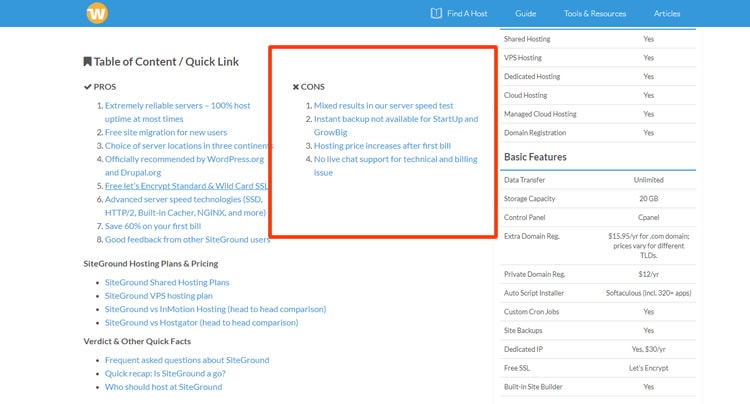This screenshot has height=404, width=750.
Task: Open link 'Extremely reliable servers – 100% host uptime'
Action: (177, 112)
